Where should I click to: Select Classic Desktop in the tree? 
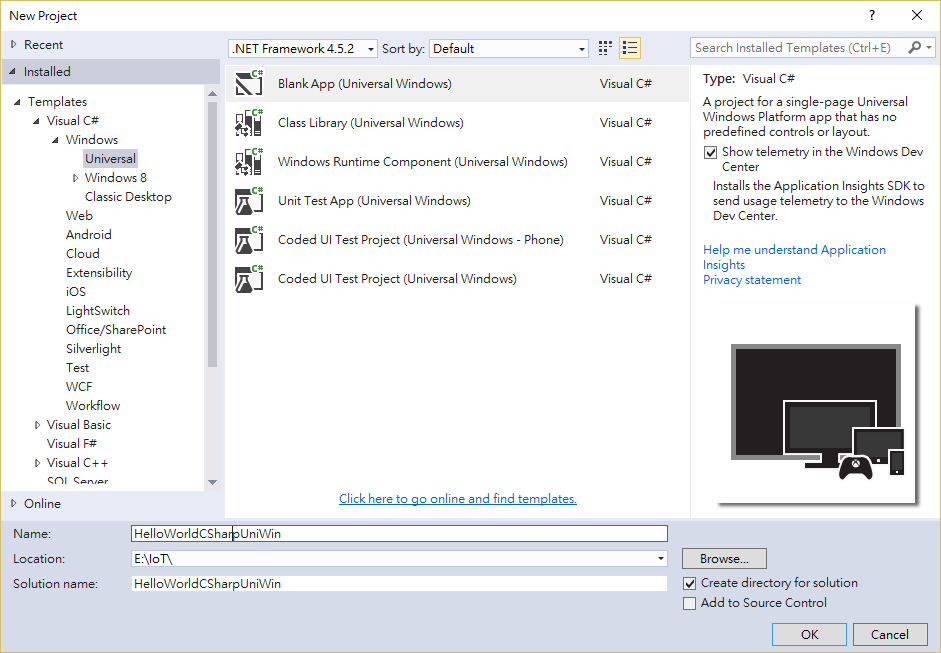pyautogui.click(x=128, y=197)
